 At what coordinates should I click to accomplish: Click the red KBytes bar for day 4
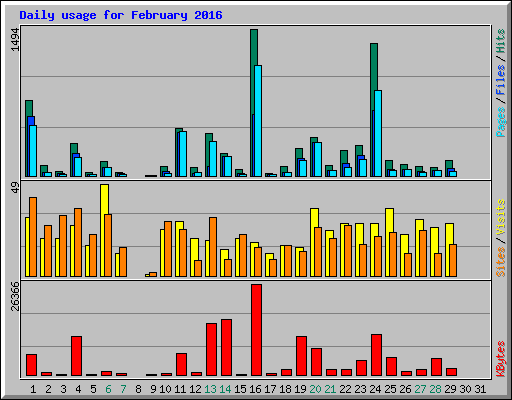[x=76, y=356]
